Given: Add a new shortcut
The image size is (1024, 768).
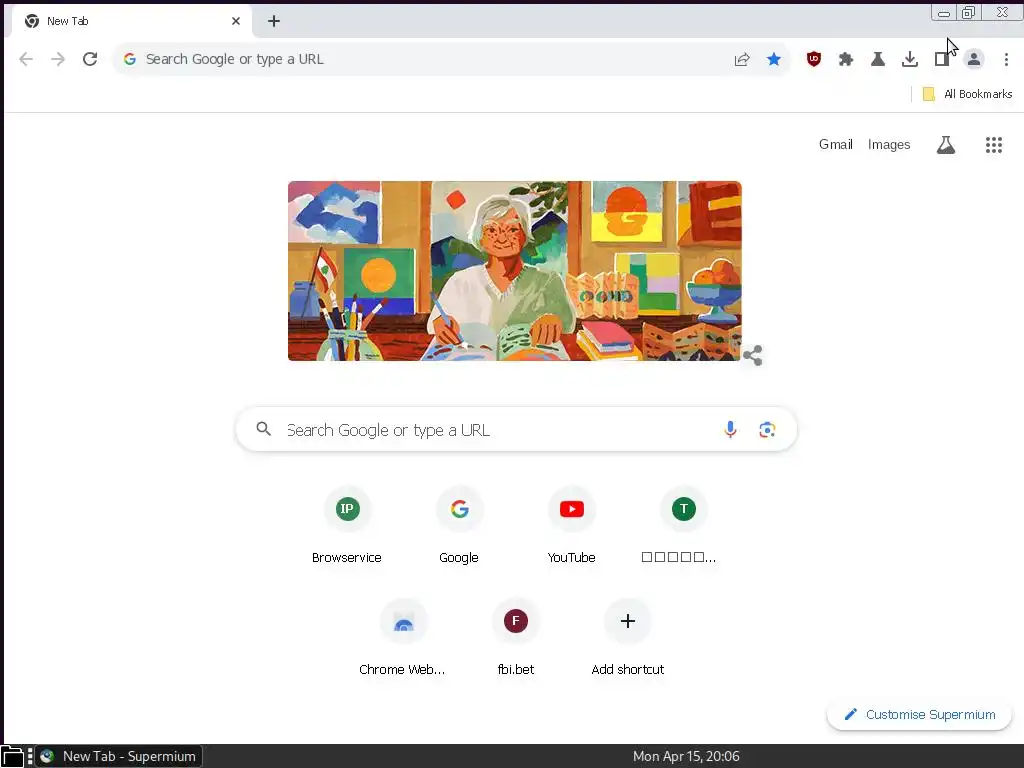Looking at the screenshot, I should pos(628,637).
